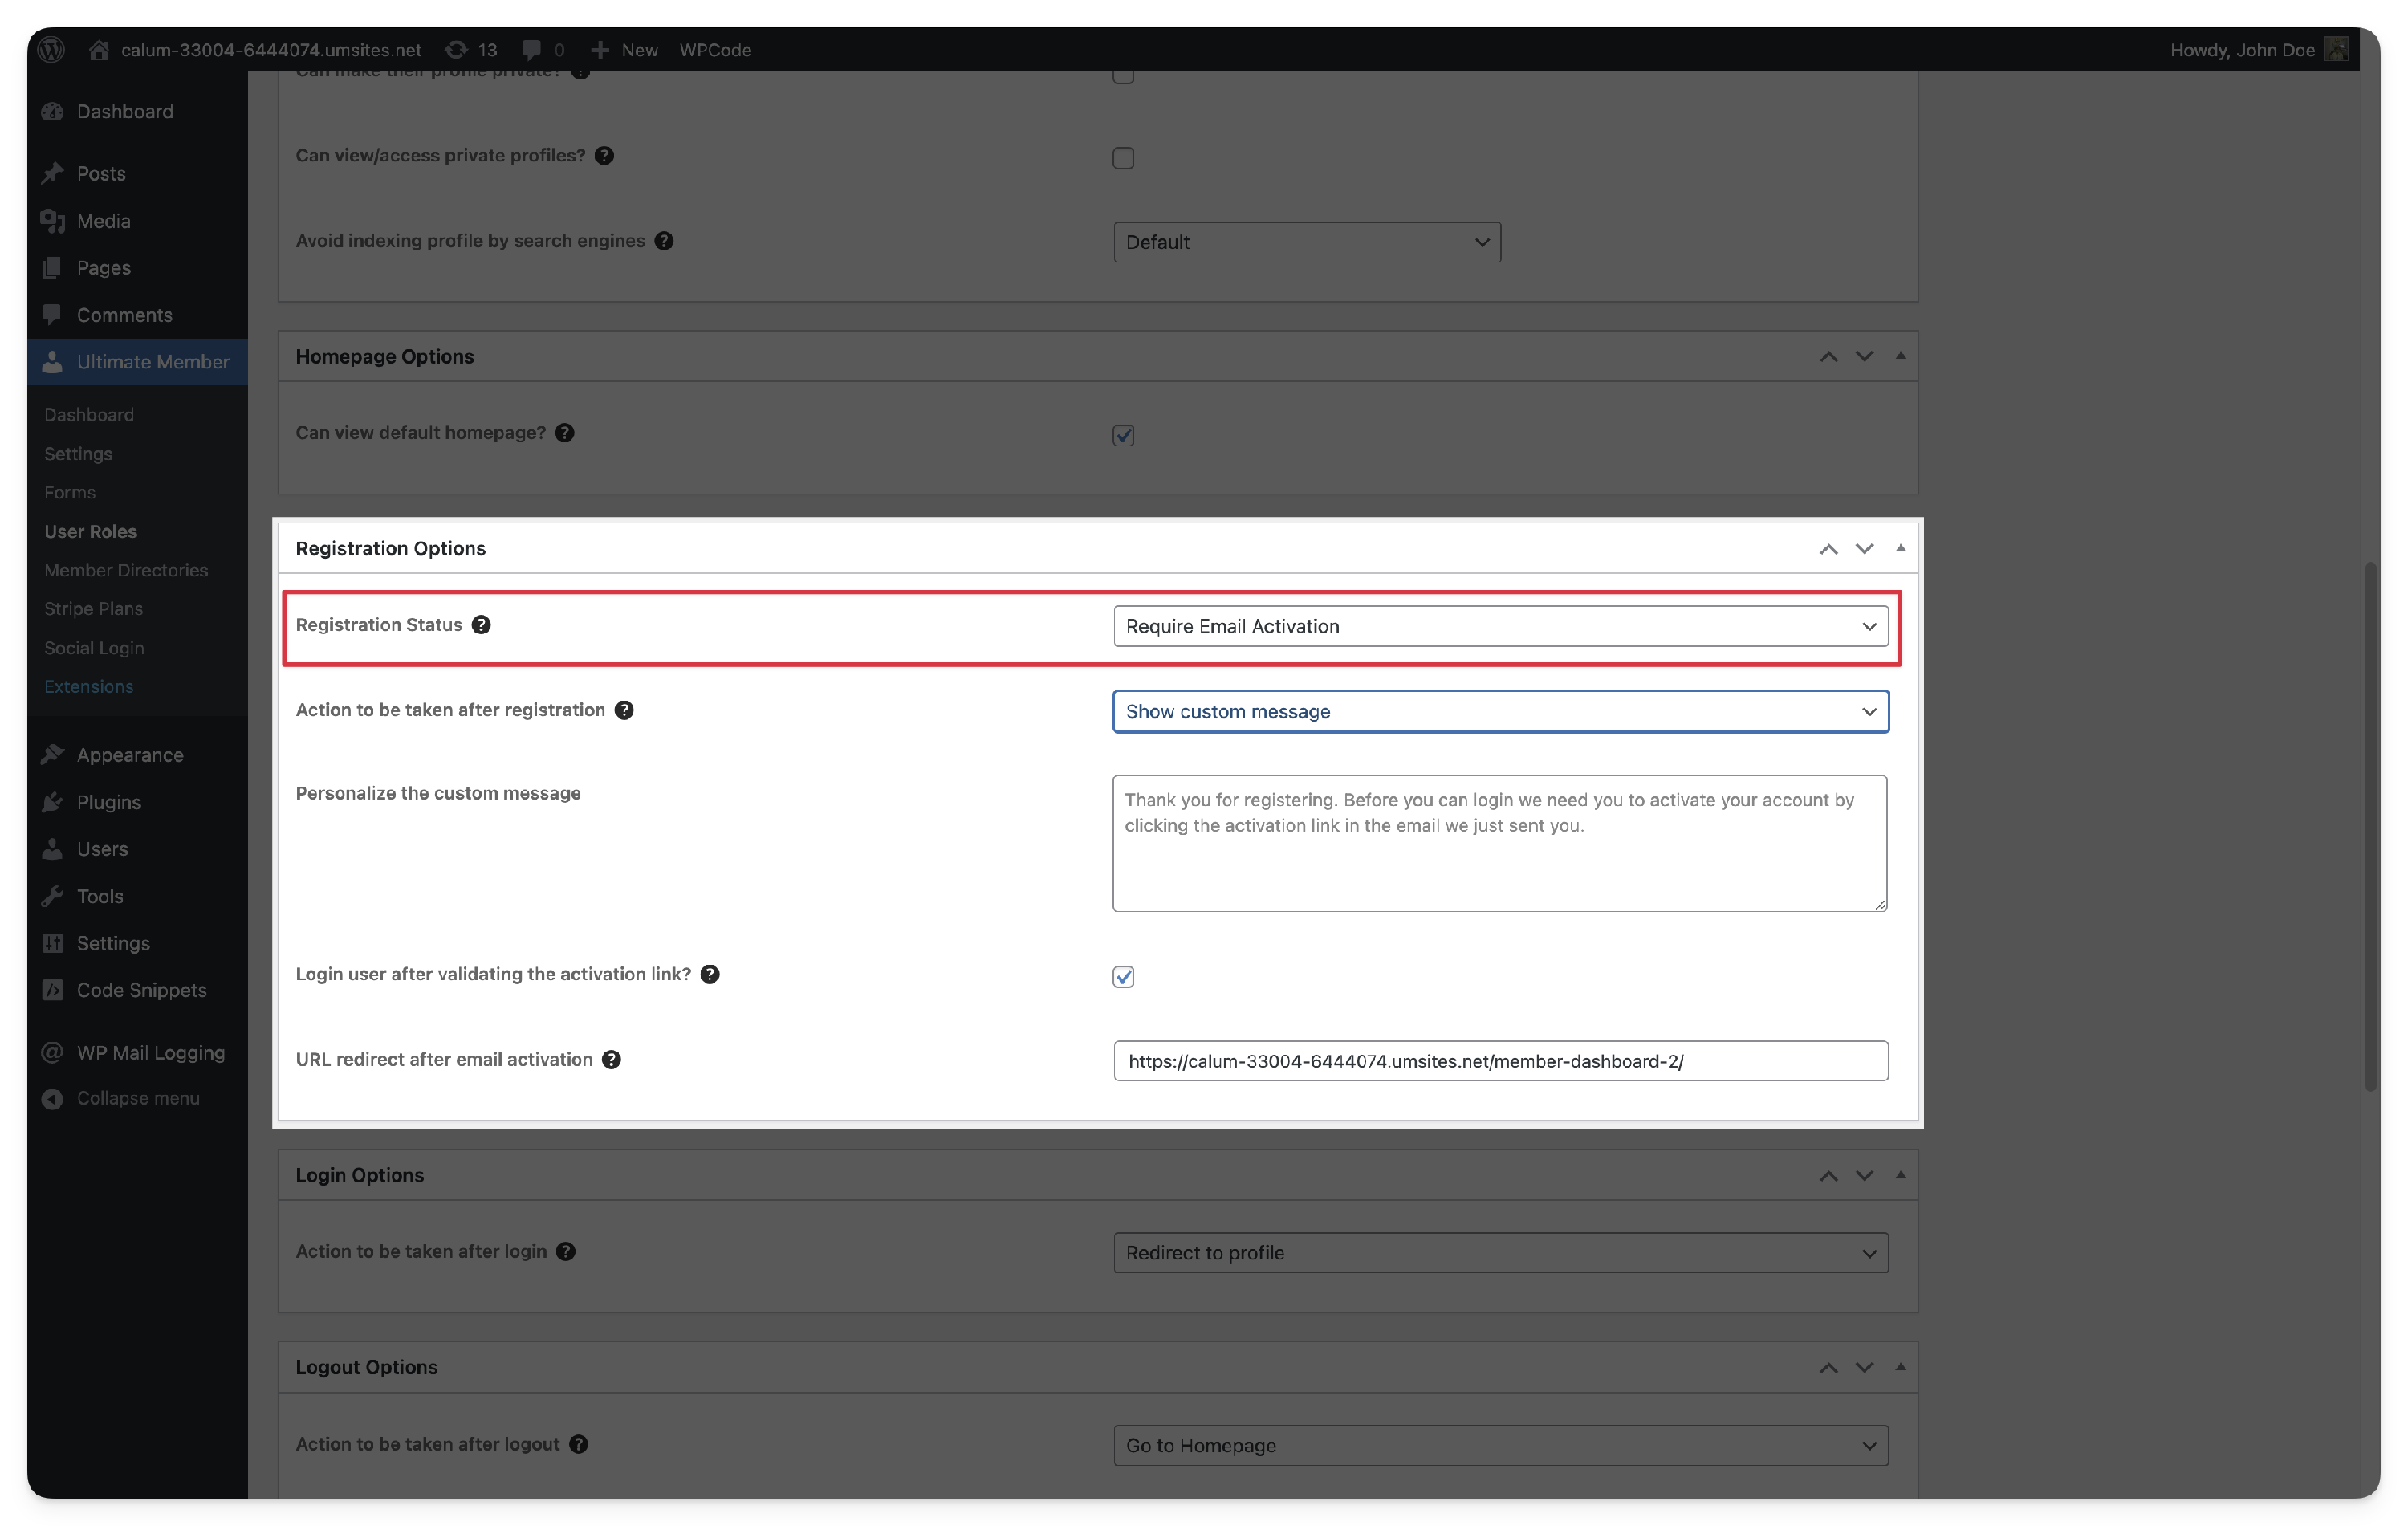
Task: Go to Member Directories submenu
Action: click(x=126, y=570)
